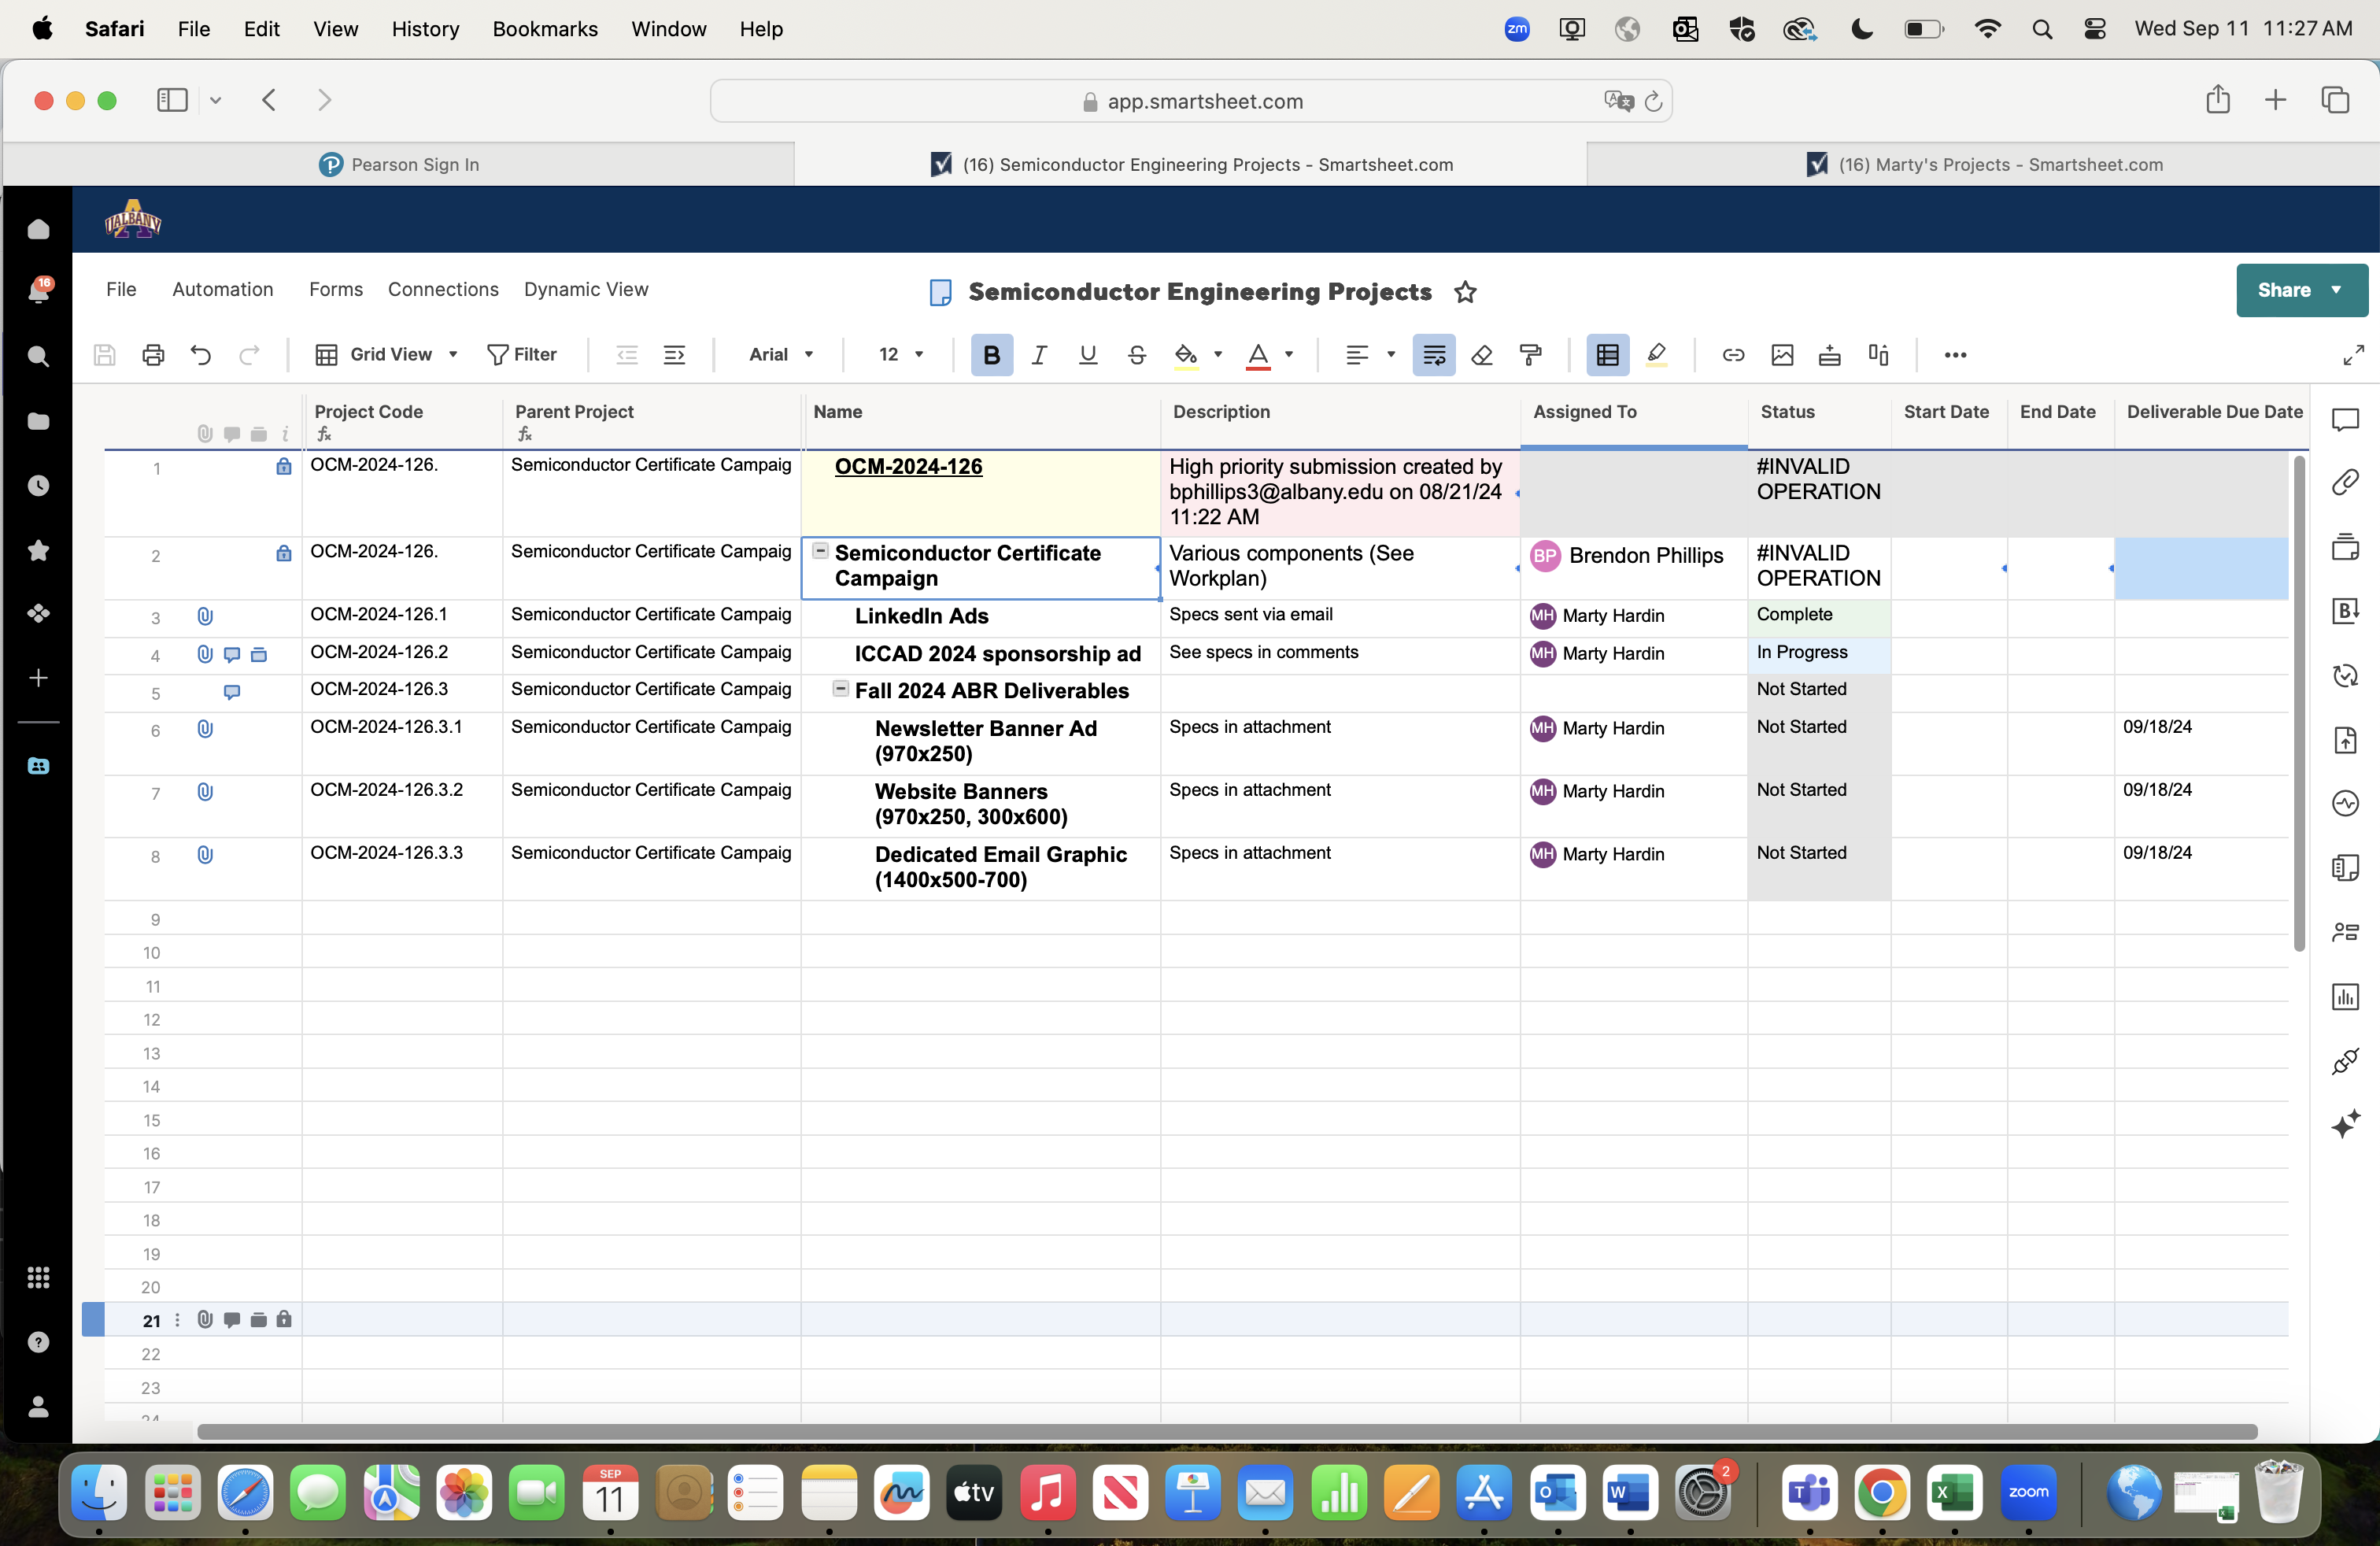Viewport: 2380px width, 1546px height.
Task: Click the Print icon
Action: [153, 355]
